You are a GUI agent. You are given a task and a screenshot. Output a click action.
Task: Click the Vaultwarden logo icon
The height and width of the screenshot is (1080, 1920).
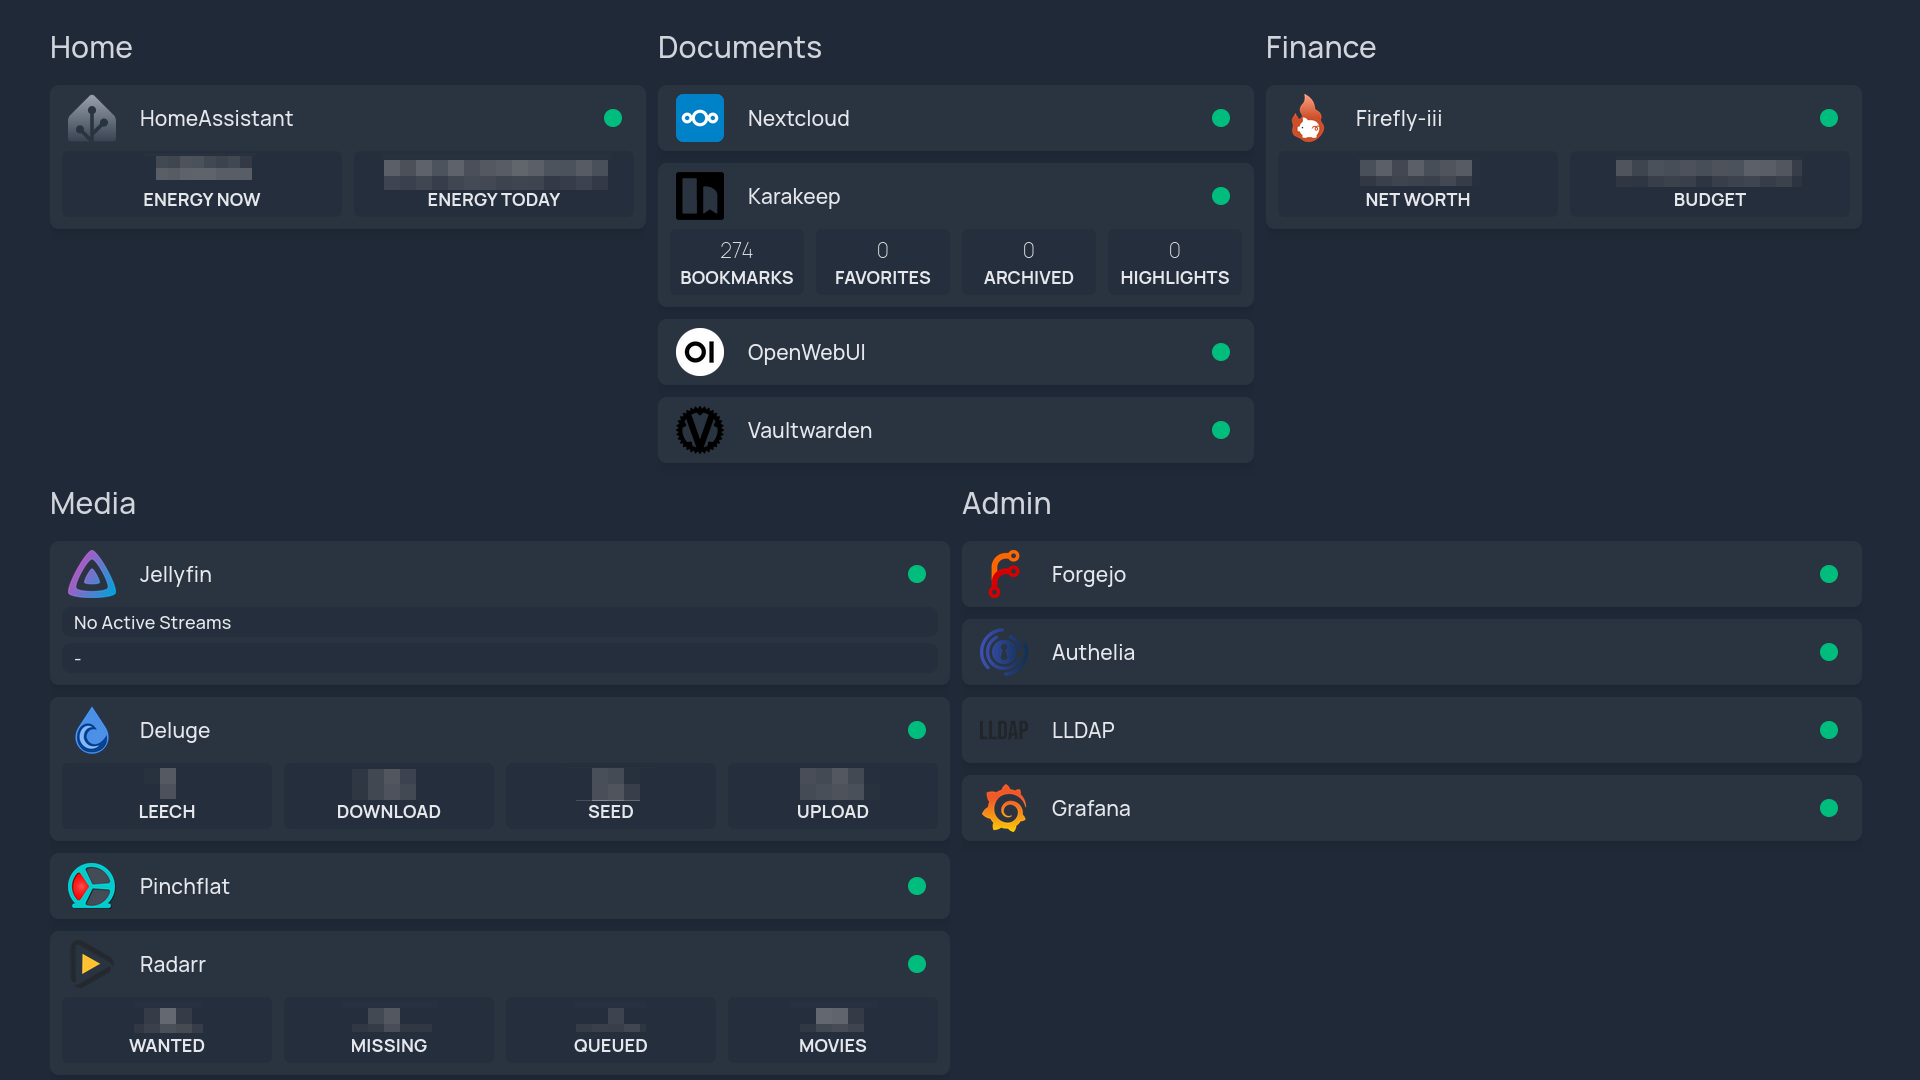pos(700,430)
